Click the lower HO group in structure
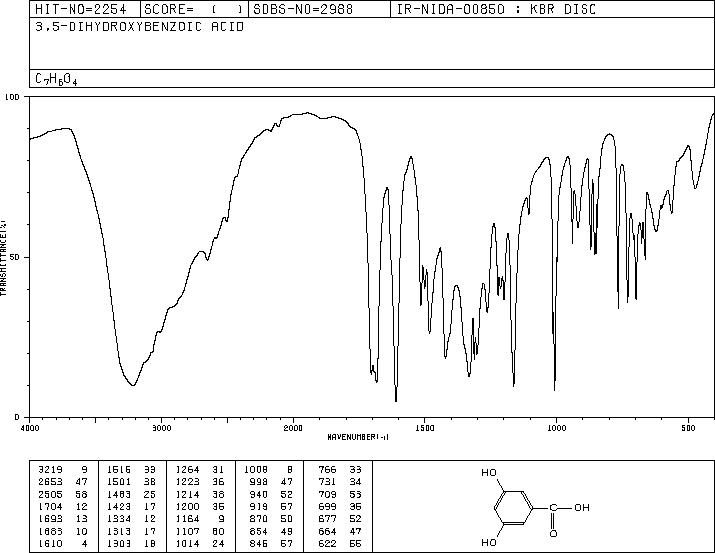Image resolution: width=715 pixels, height=553 pixels. pos(489,543)
